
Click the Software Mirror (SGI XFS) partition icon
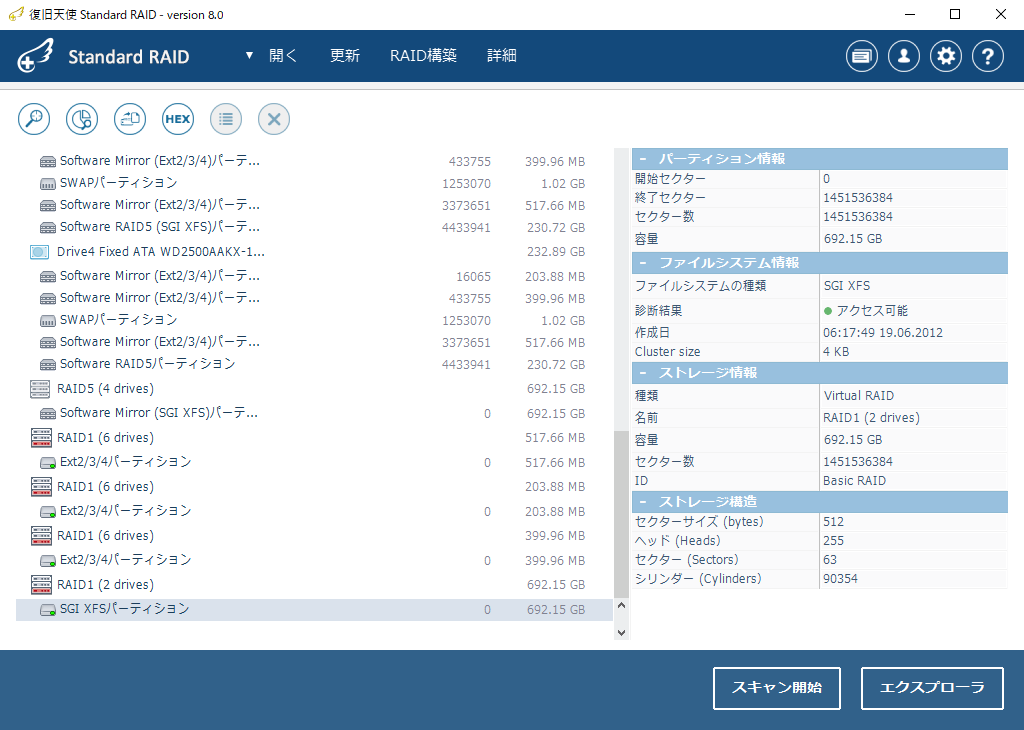(48, 413)
